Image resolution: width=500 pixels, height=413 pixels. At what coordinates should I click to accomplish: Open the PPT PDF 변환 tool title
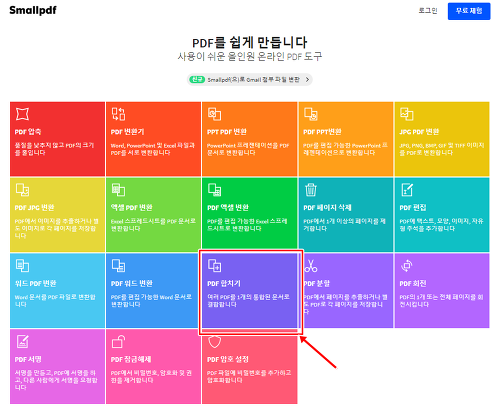click(x=227, y=132)
